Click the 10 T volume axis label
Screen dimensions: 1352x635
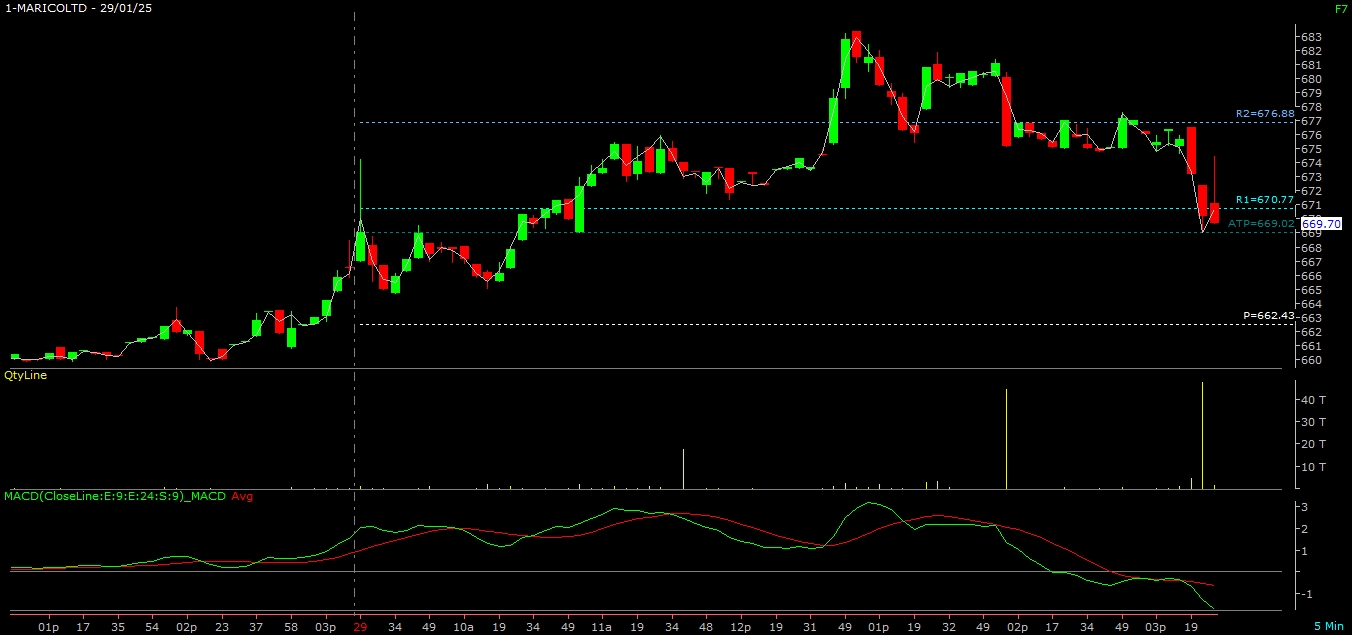(1312, 467)
